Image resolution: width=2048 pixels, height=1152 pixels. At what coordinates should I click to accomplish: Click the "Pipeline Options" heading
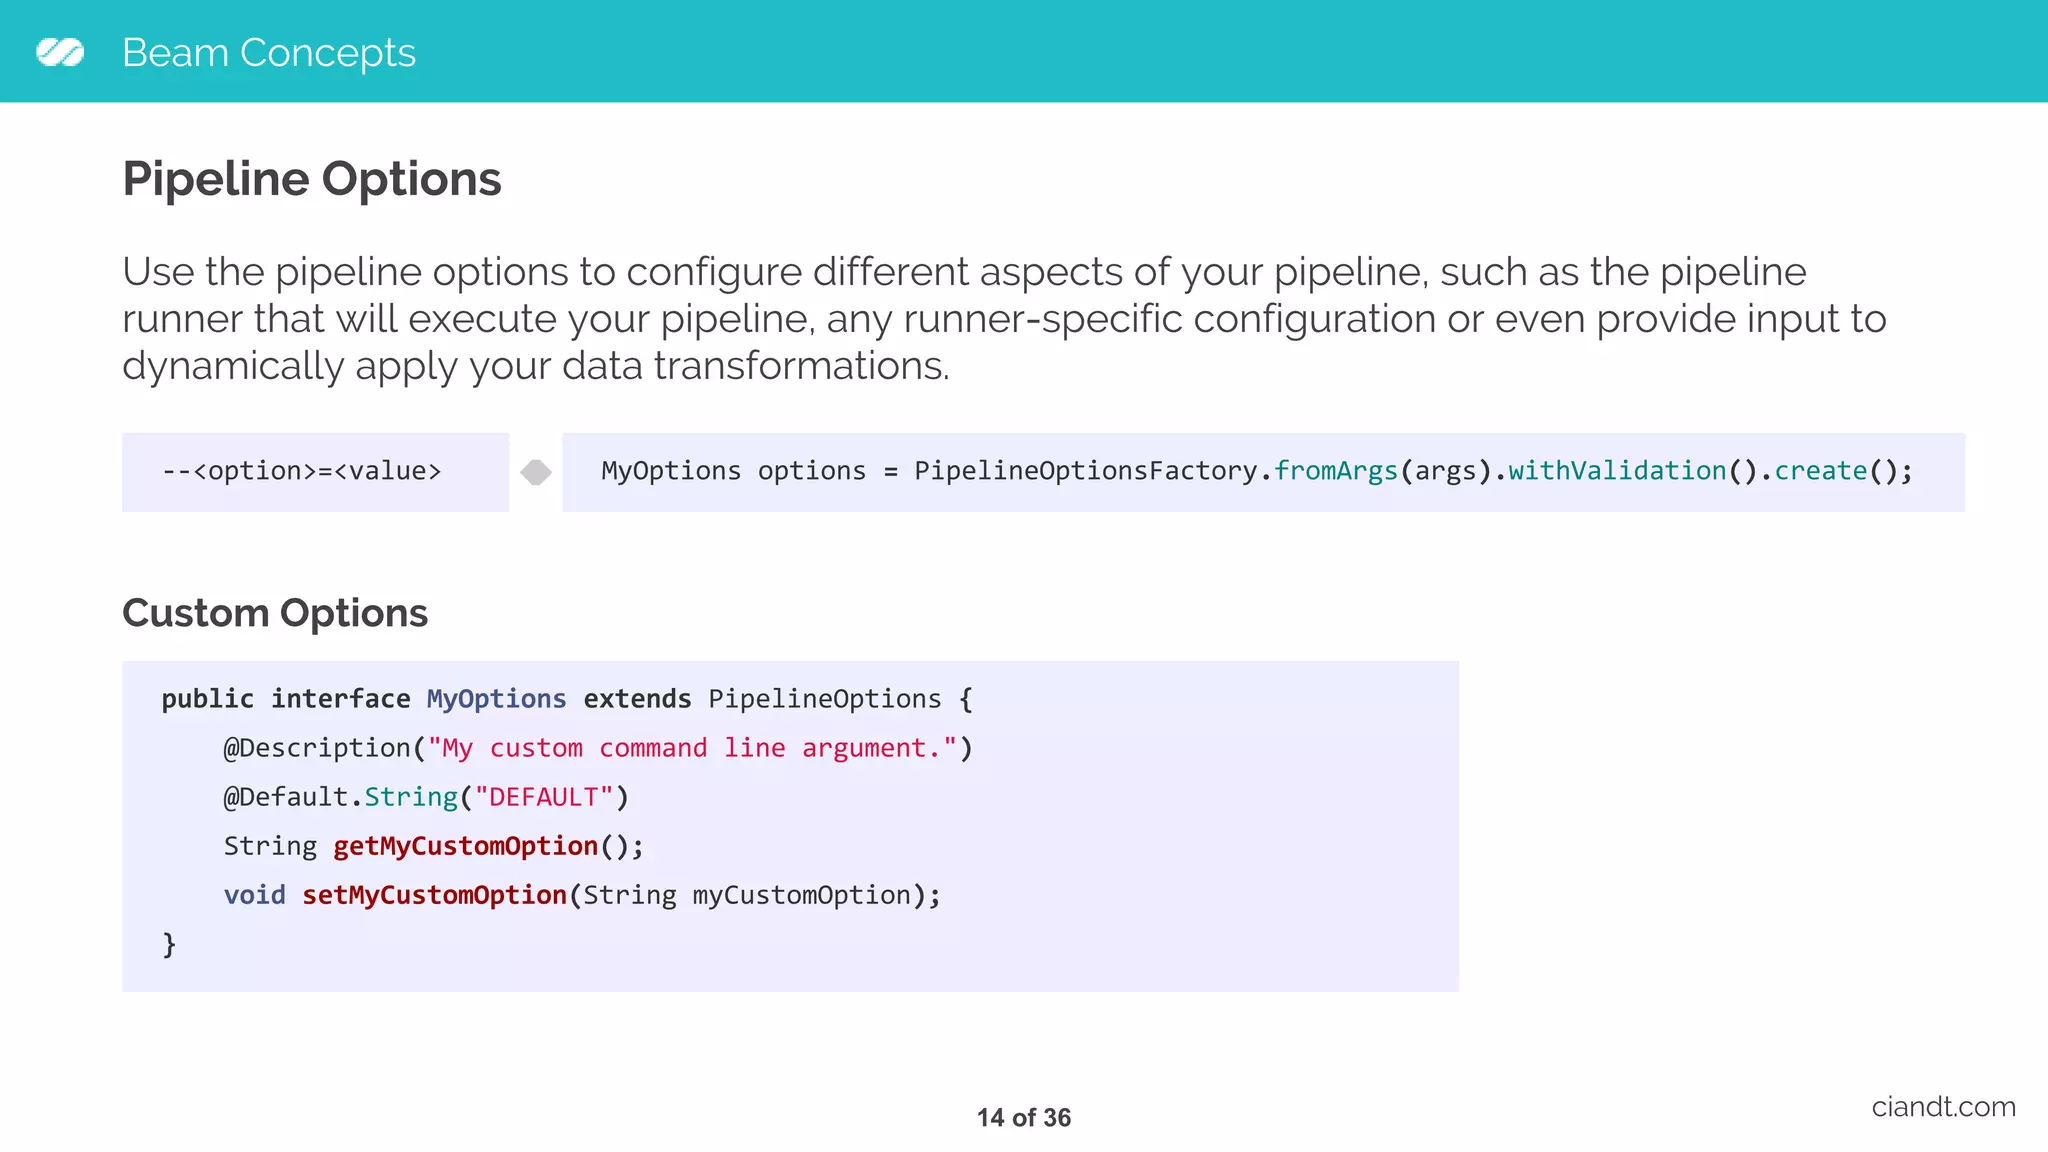[311, 179]
